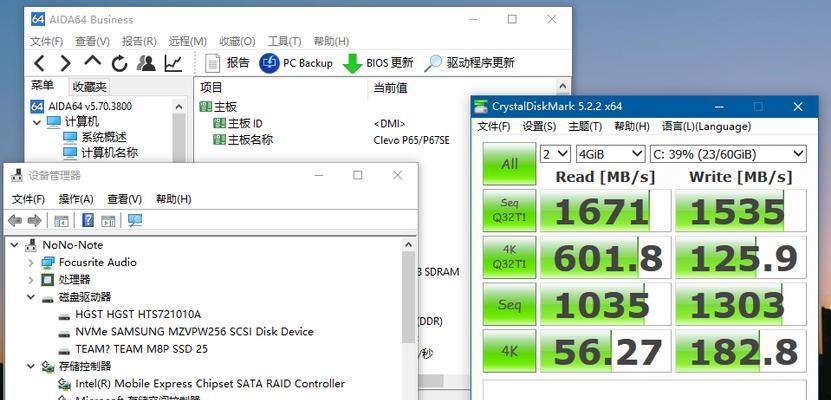The image size is (831, 400).
Task: Open 主题(T) menu in CrystalDiskMark
Action: 585,127
